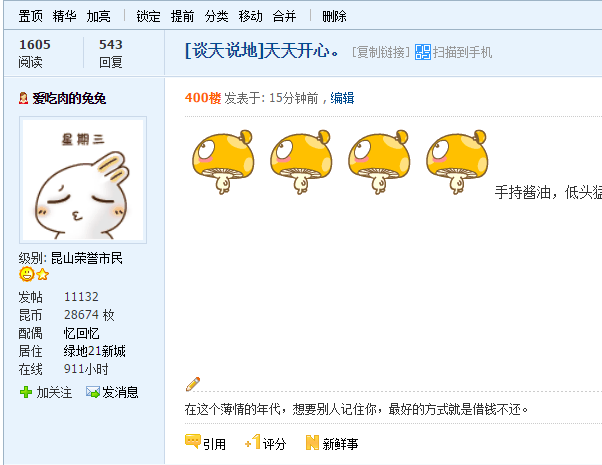
Task: Select 精华 in the moderation toolbar
Action: [64, 17]
